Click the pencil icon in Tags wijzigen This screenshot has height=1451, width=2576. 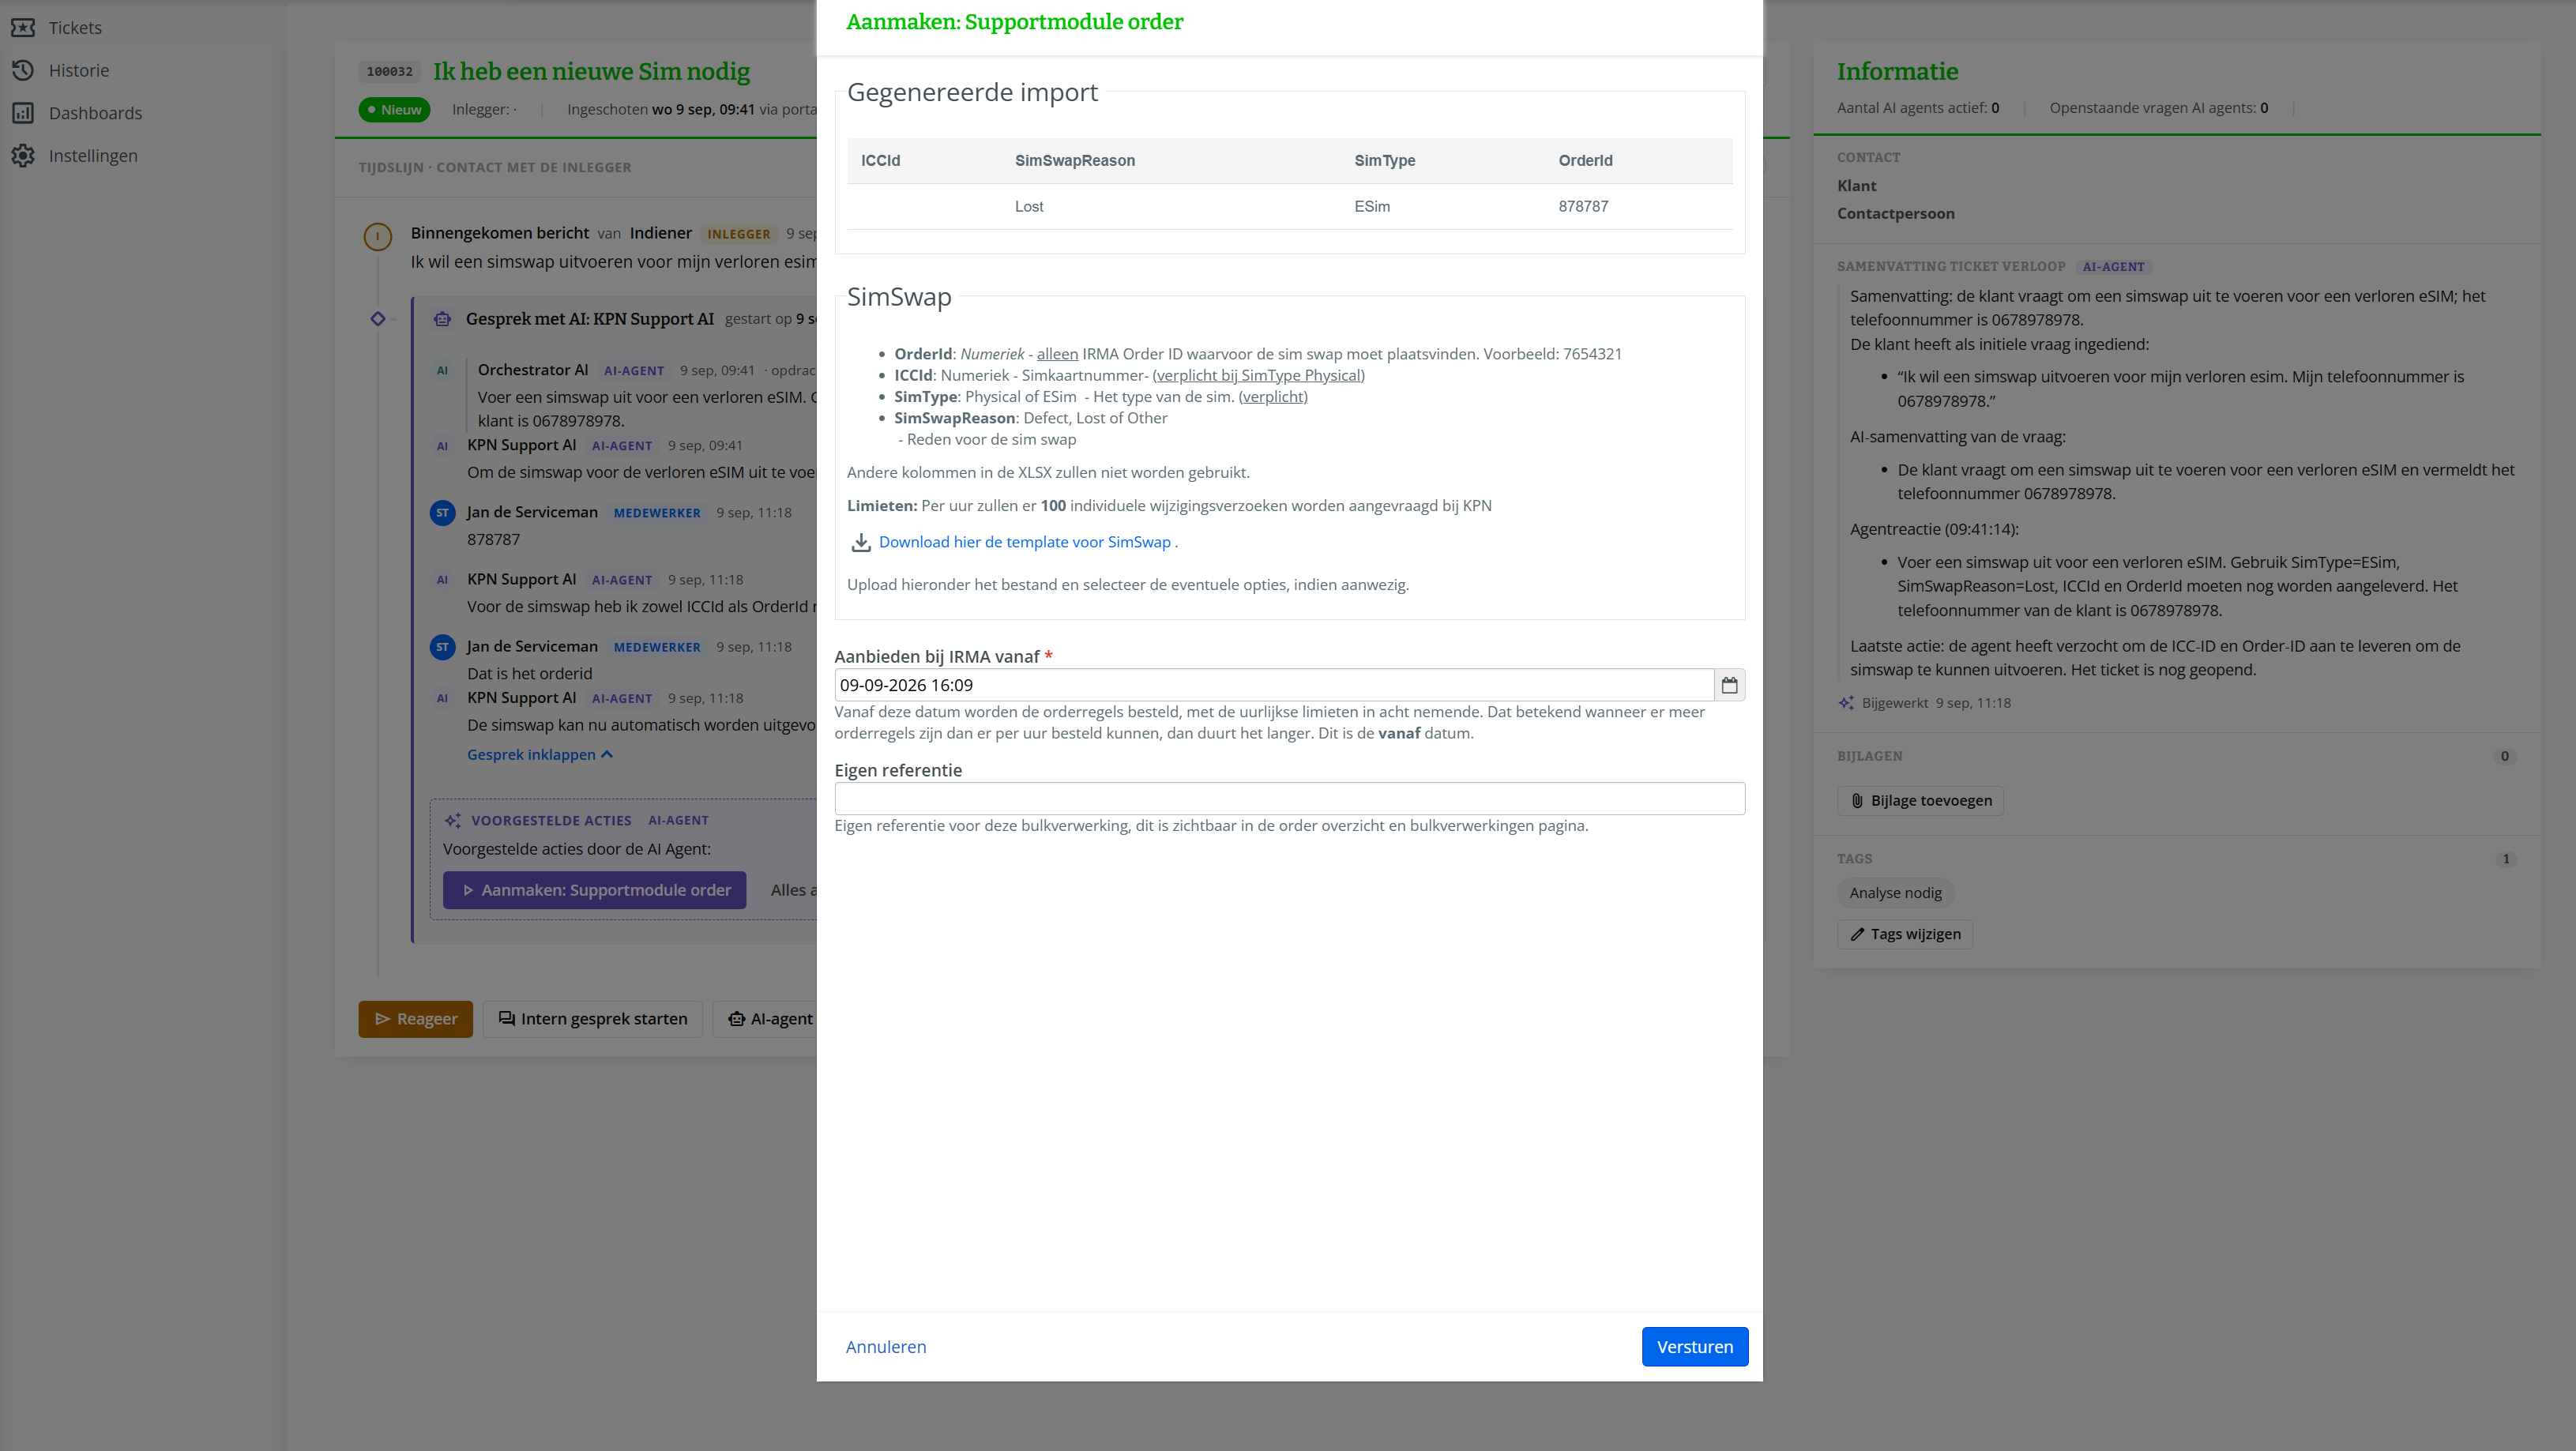[x=1857, y=934]
